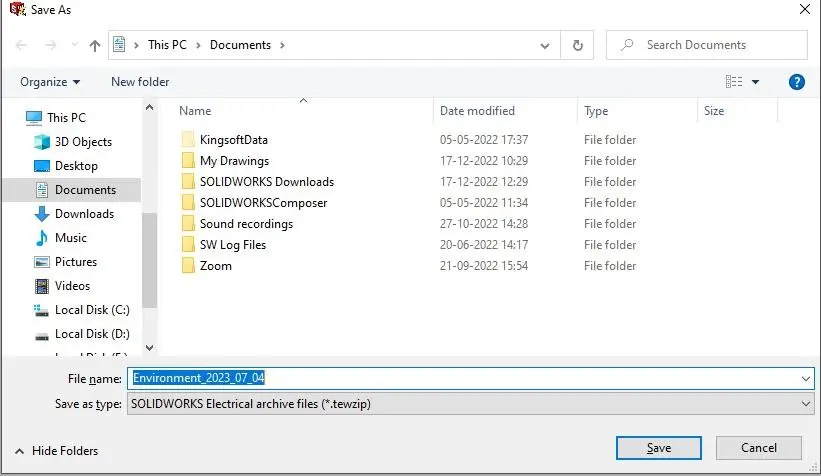Open the Organize menu
Image resolution: width=821 pixels, height=476 pixels.
coord(50,82)
